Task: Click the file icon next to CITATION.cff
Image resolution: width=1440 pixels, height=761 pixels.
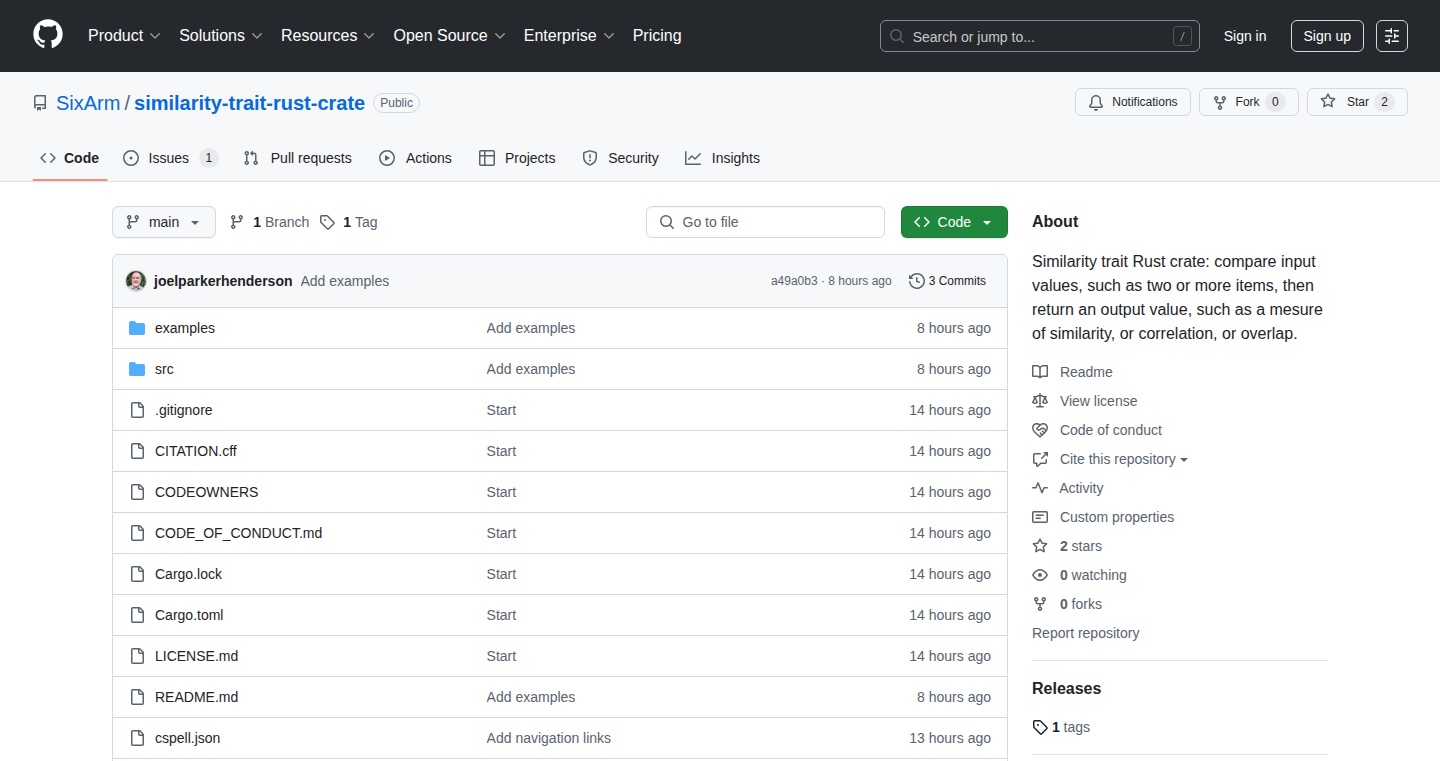Action: [x=137, y=451]
